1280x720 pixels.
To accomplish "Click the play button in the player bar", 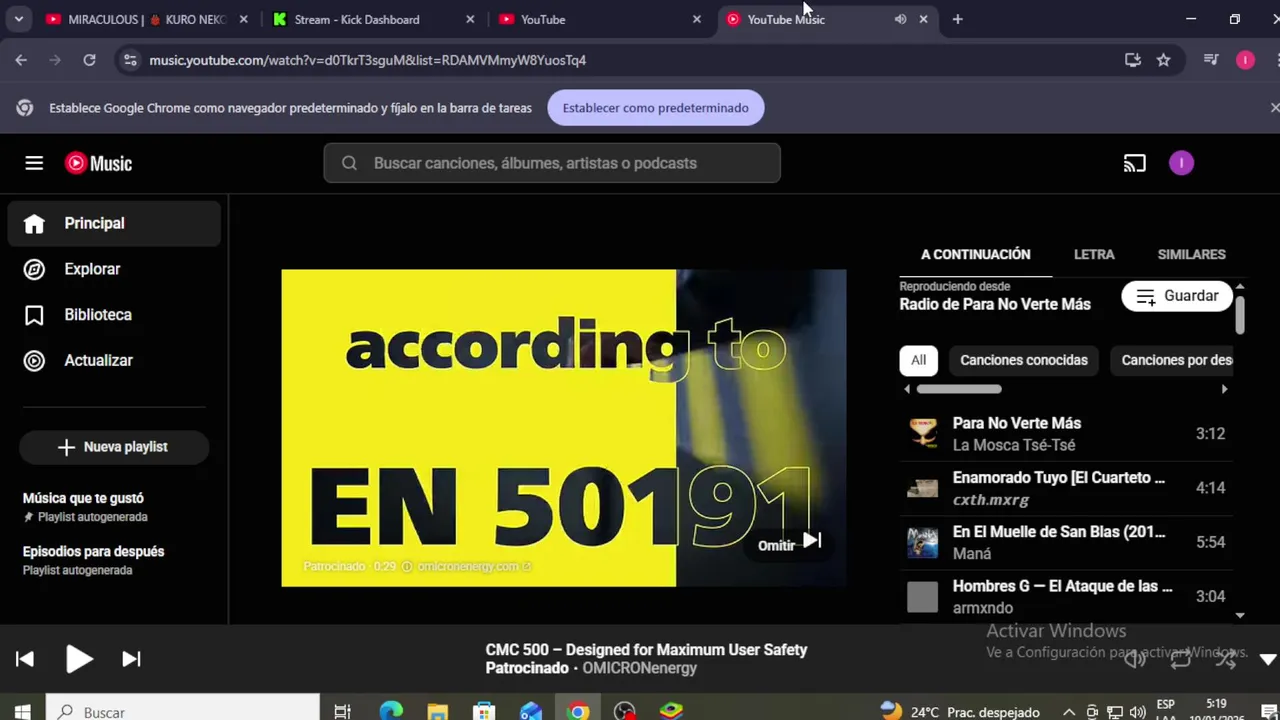I will [79, 658].
